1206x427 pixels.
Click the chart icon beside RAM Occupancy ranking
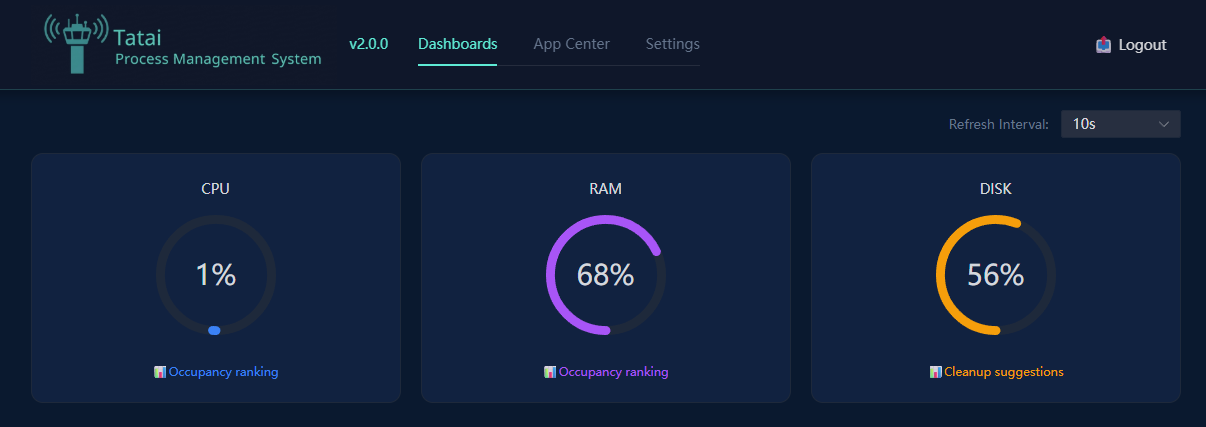tap(550, 372)
